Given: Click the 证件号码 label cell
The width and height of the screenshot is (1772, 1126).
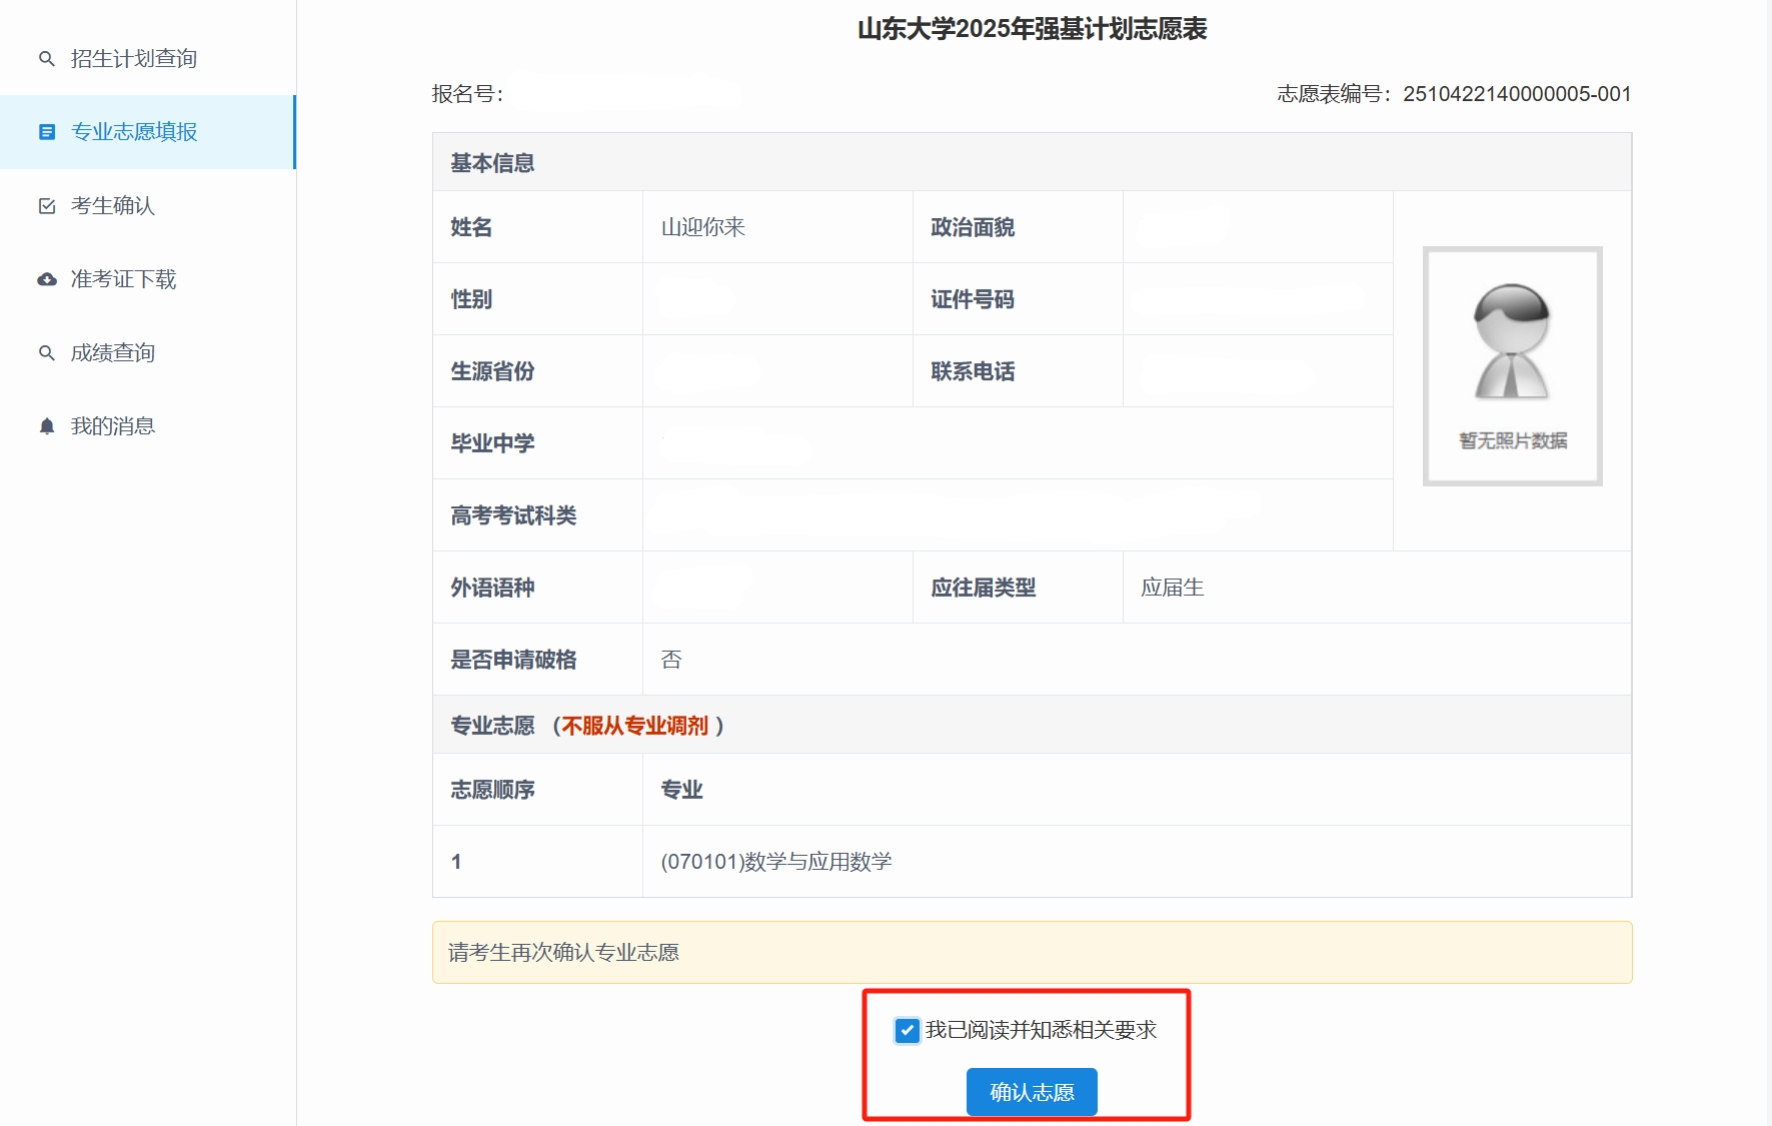Looking at the screenshot, I should click(x=1018, y=299).
